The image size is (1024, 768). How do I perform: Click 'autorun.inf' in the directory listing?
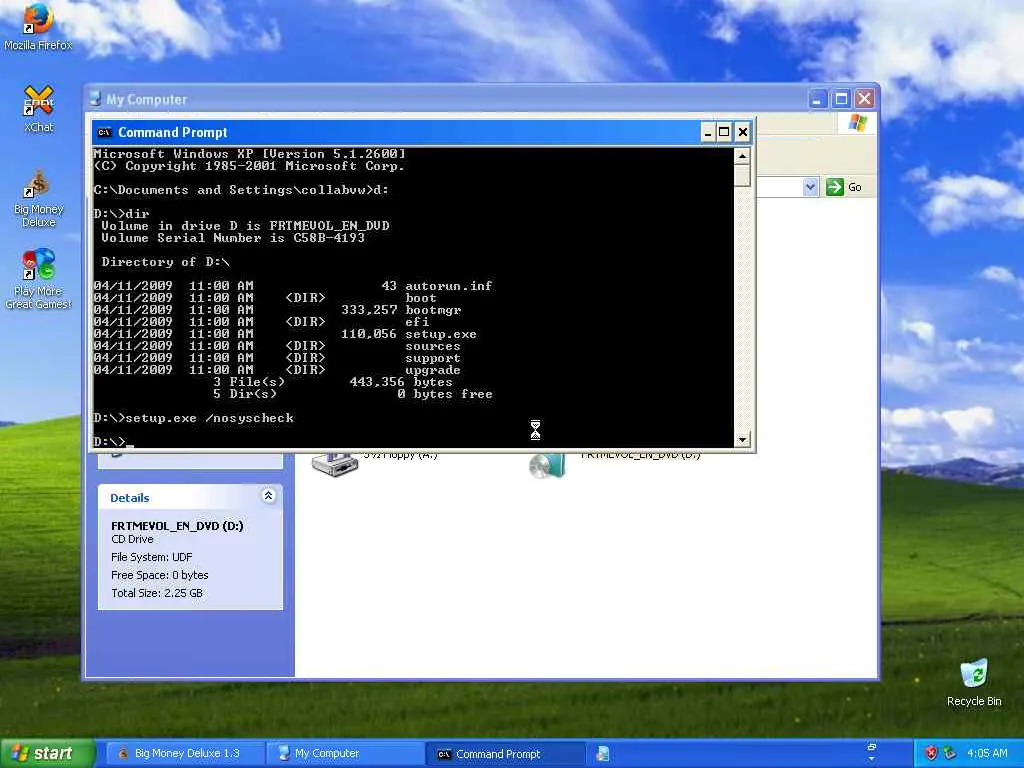tap(449, 285)
